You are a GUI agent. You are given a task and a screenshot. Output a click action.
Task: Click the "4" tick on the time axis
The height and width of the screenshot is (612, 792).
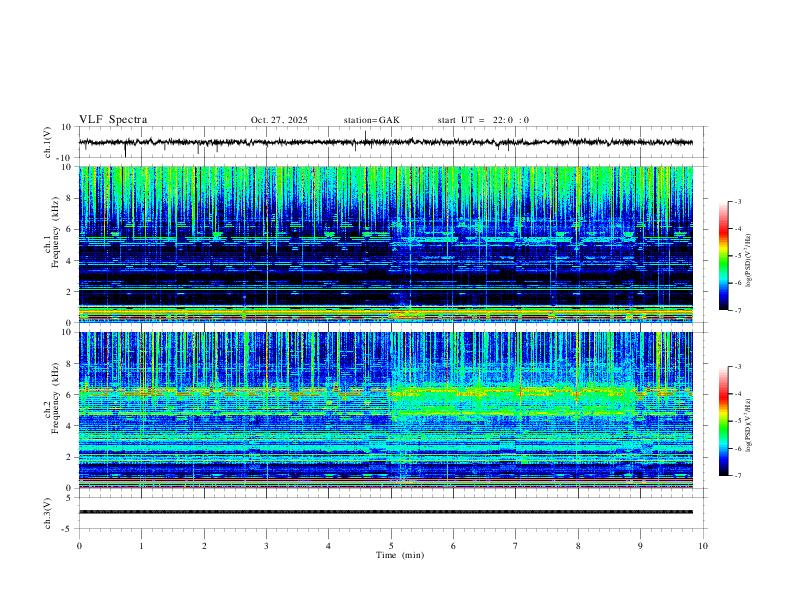329,546
